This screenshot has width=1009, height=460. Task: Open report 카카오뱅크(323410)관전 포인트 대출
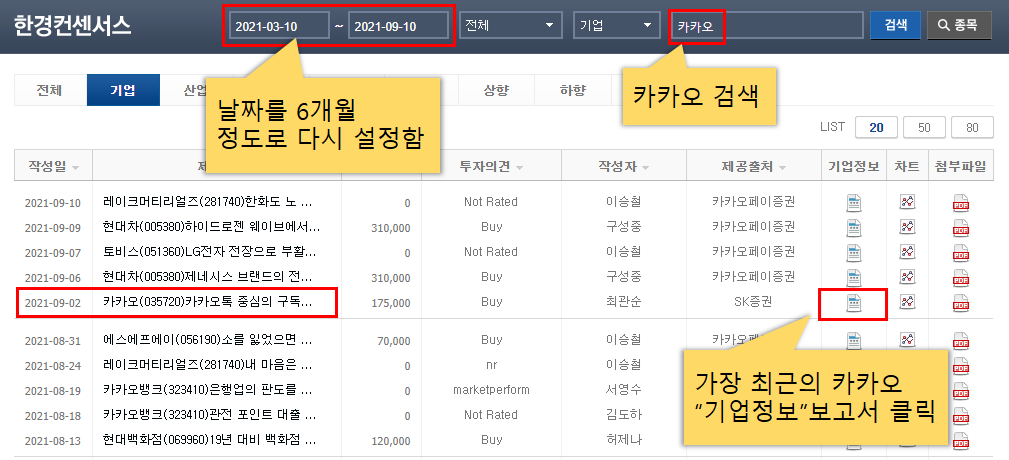207,415
